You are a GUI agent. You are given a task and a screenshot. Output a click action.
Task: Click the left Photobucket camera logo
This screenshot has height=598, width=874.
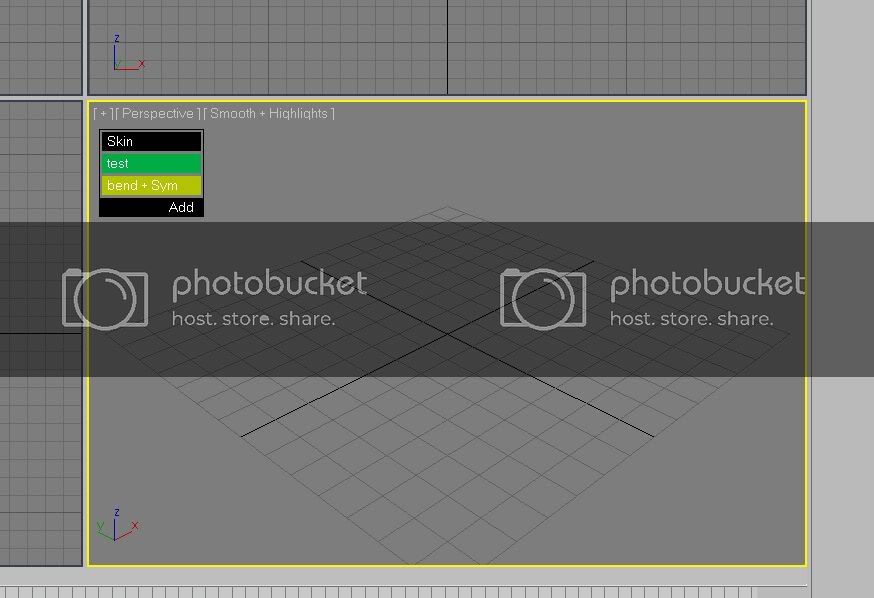pos(105,298)
